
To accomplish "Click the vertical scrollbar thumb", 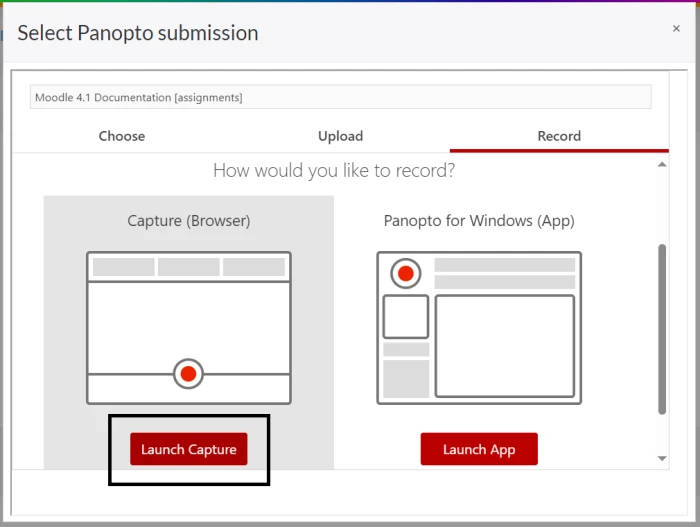I will tap(662, 329).
